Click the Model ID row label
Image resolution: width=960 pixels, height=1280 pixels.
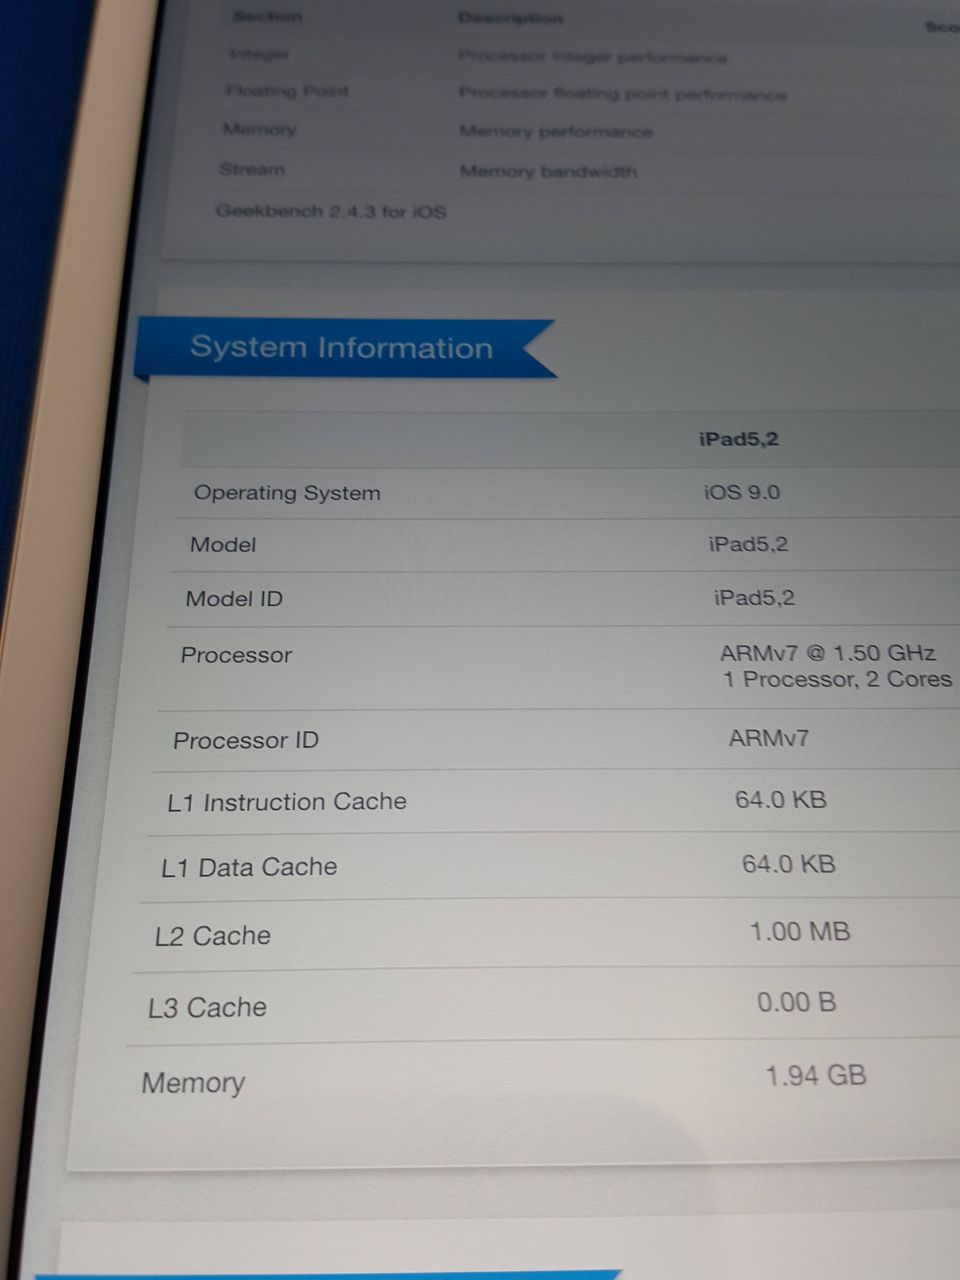click(x=234, y=599)
